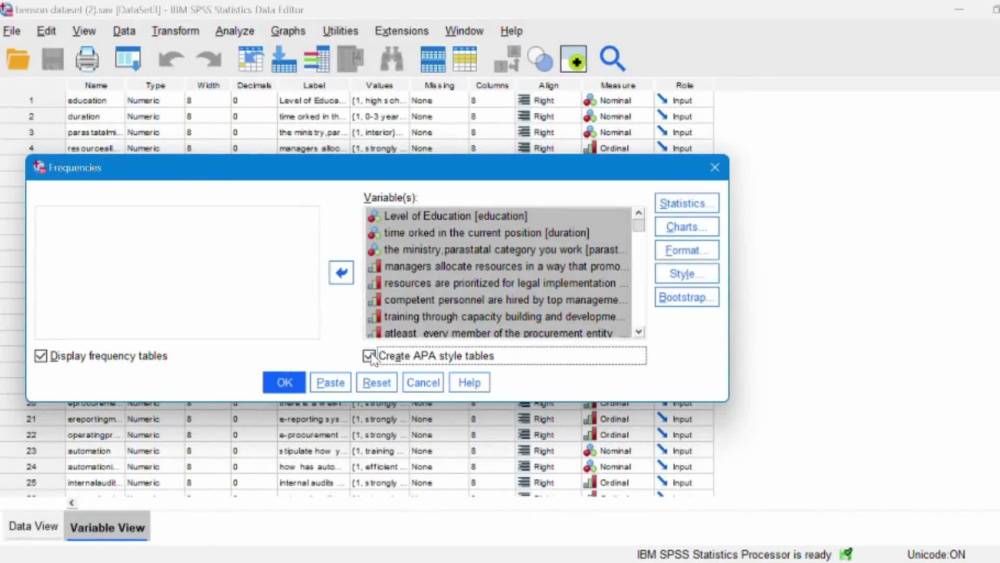This screenshot has height=563, width=1000.
Task: Click Go to Variable toolbar icon
Action: [x=283, y=59]
